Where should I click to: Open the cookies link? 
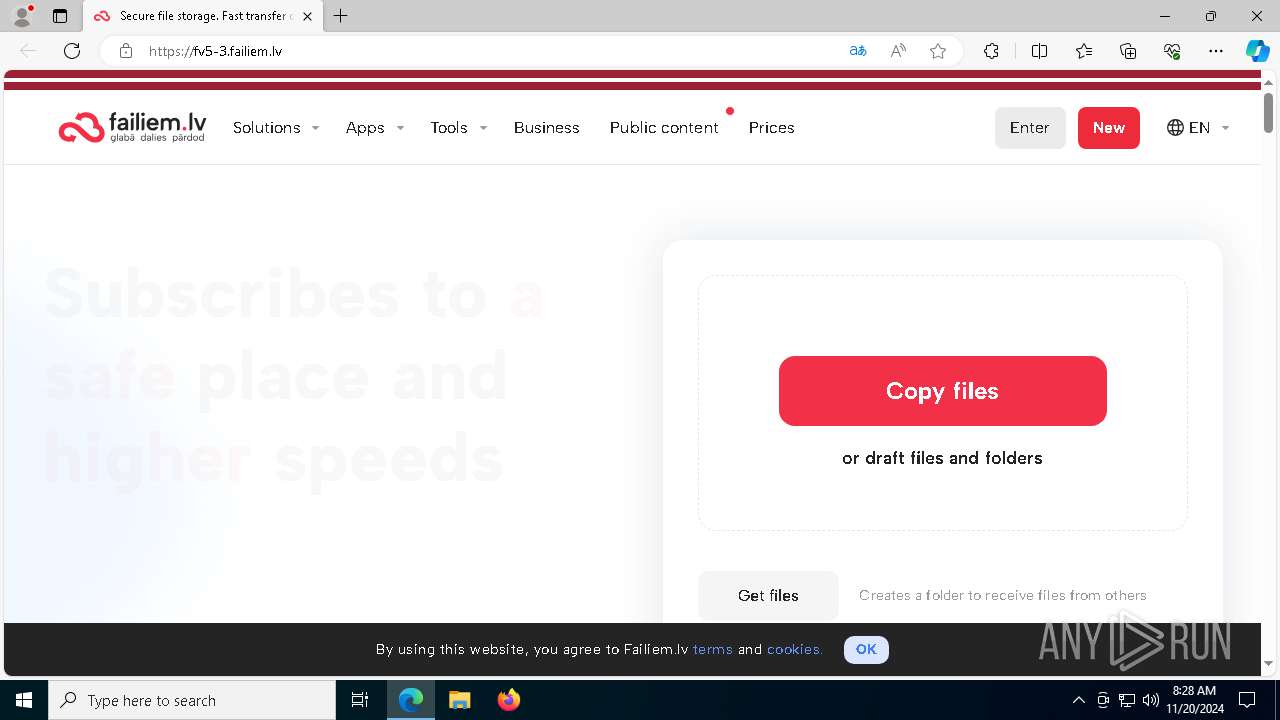(x=795, y=650)
